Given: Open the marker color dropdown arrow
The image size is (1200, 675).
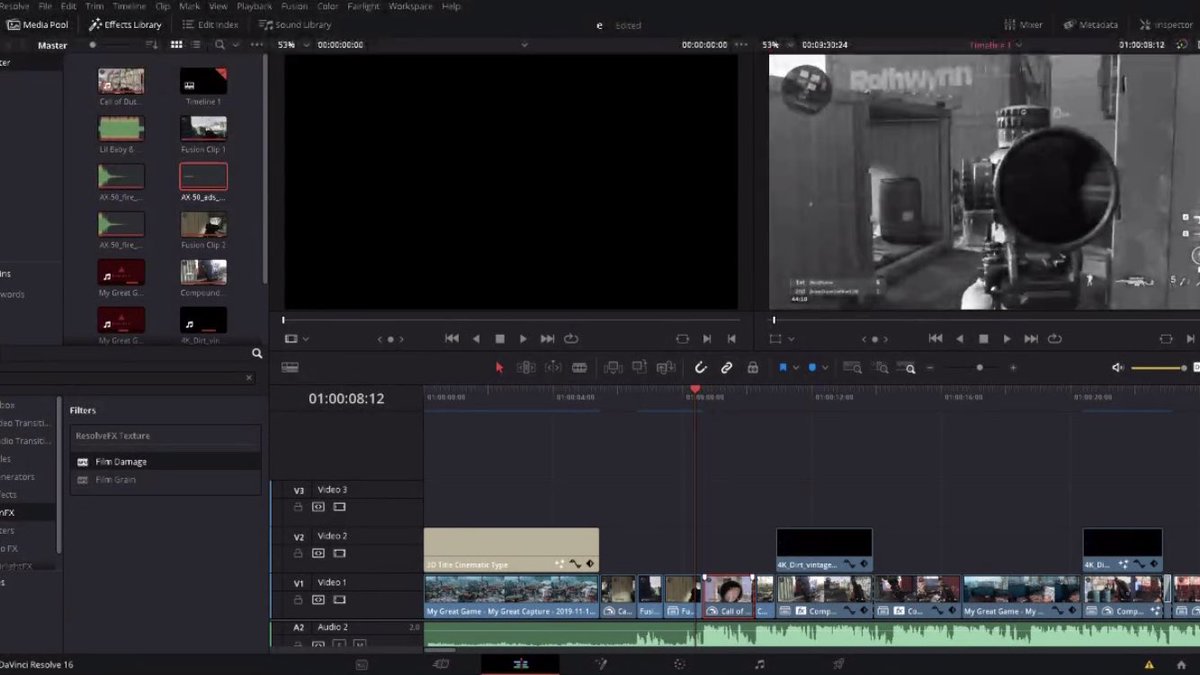Looking at the screenshot, I should [825, 368].
